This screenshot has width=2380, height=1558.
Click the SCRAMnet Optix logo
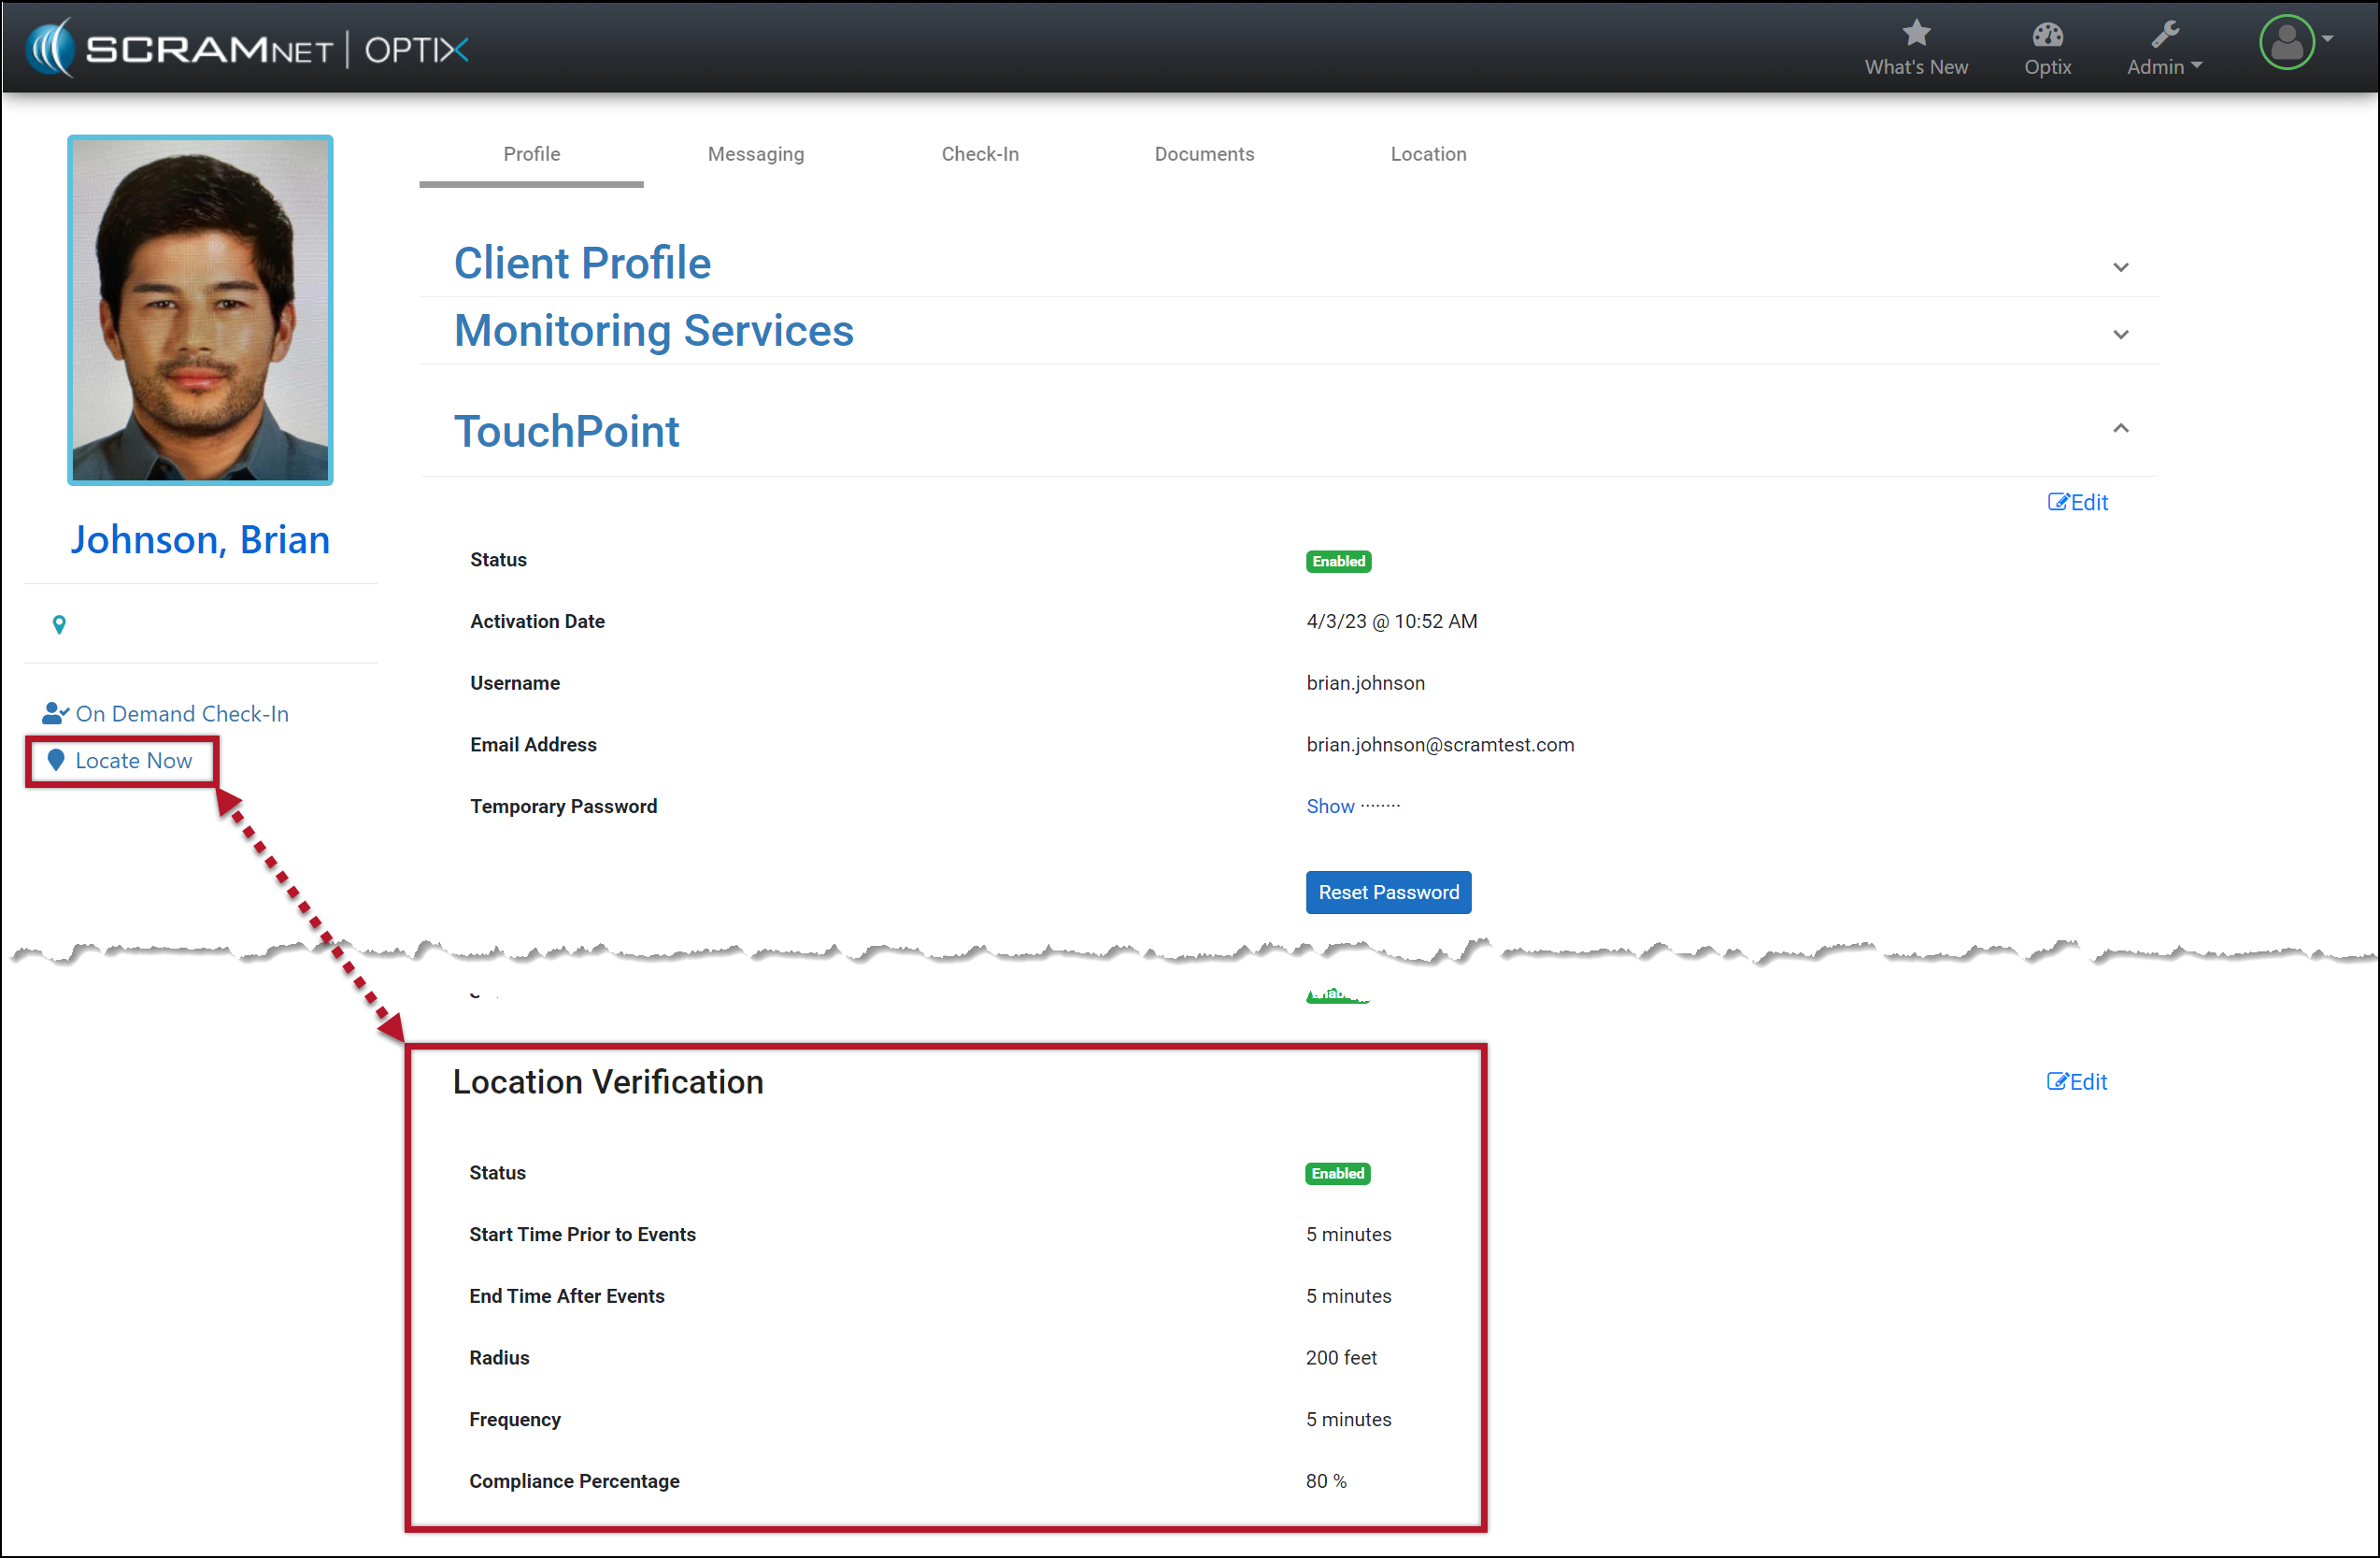pos(248,48)
